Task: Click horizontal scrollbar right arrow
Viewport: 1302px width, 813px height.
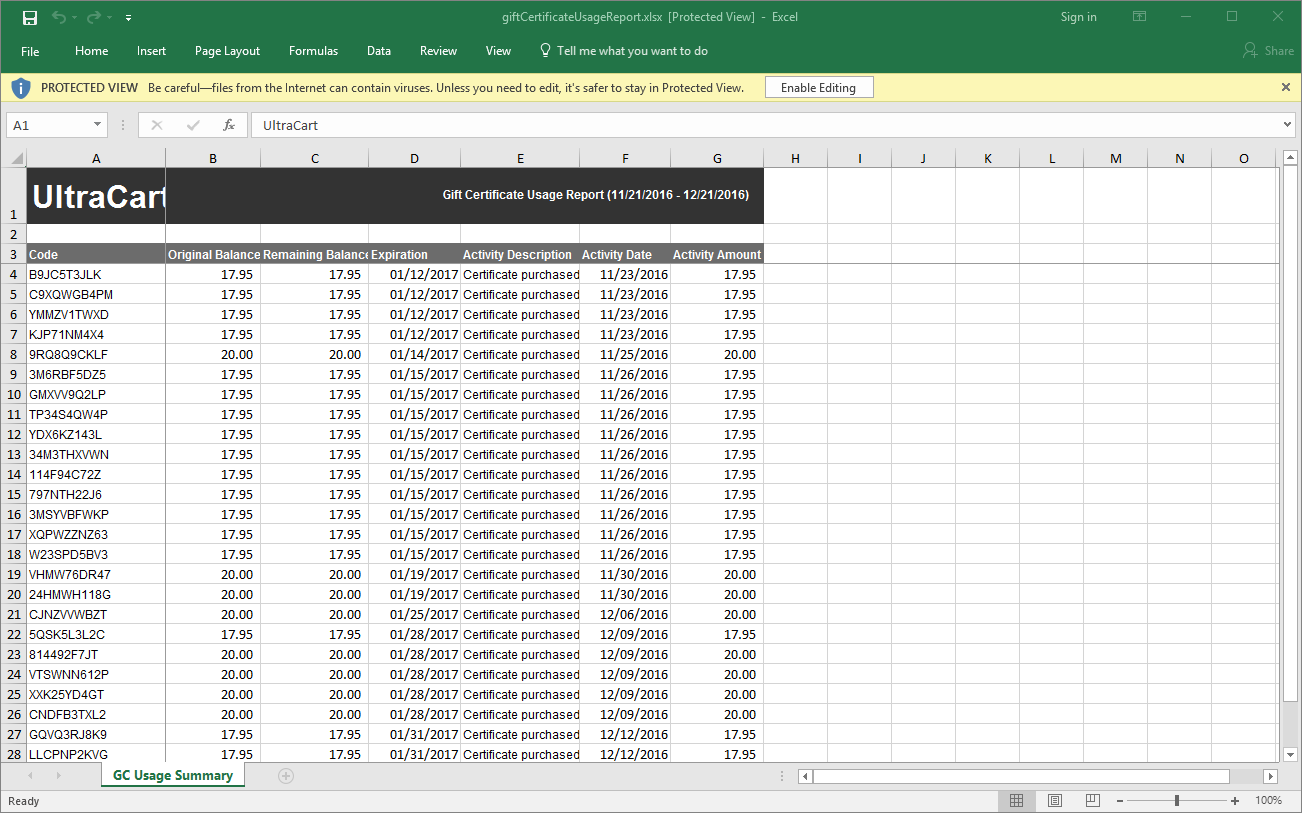Action: coord(1270,776)
